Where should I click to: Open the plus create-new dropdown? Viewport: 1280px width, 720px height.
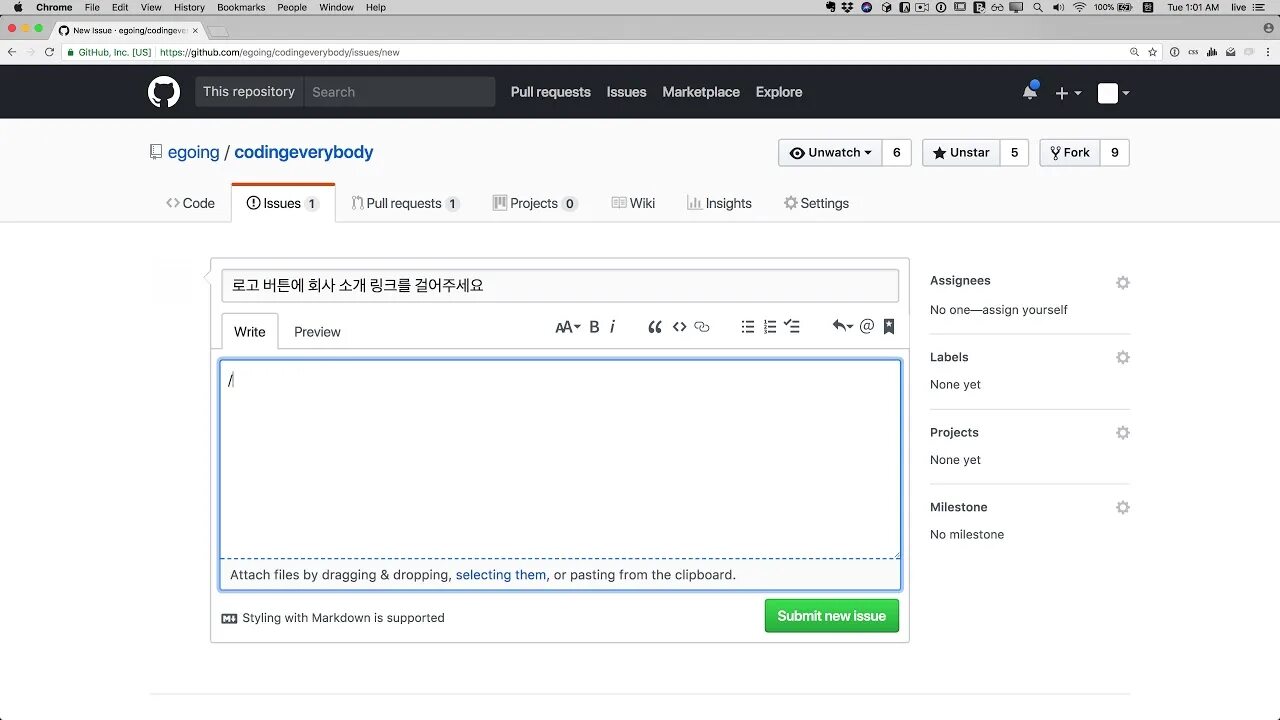click(1068, 93)
